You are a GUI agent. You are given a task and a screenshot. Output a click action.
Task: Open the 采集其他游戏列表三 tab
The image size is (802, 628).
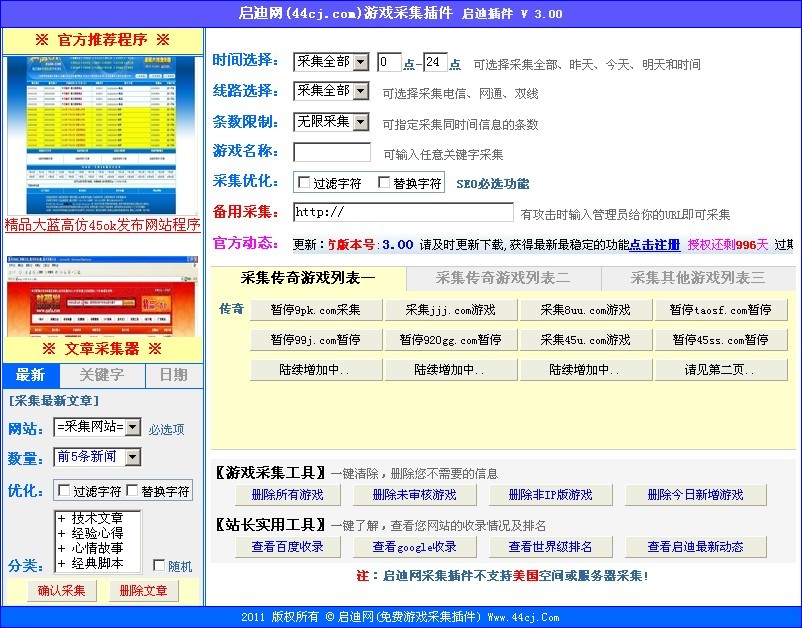click(699, 278)
